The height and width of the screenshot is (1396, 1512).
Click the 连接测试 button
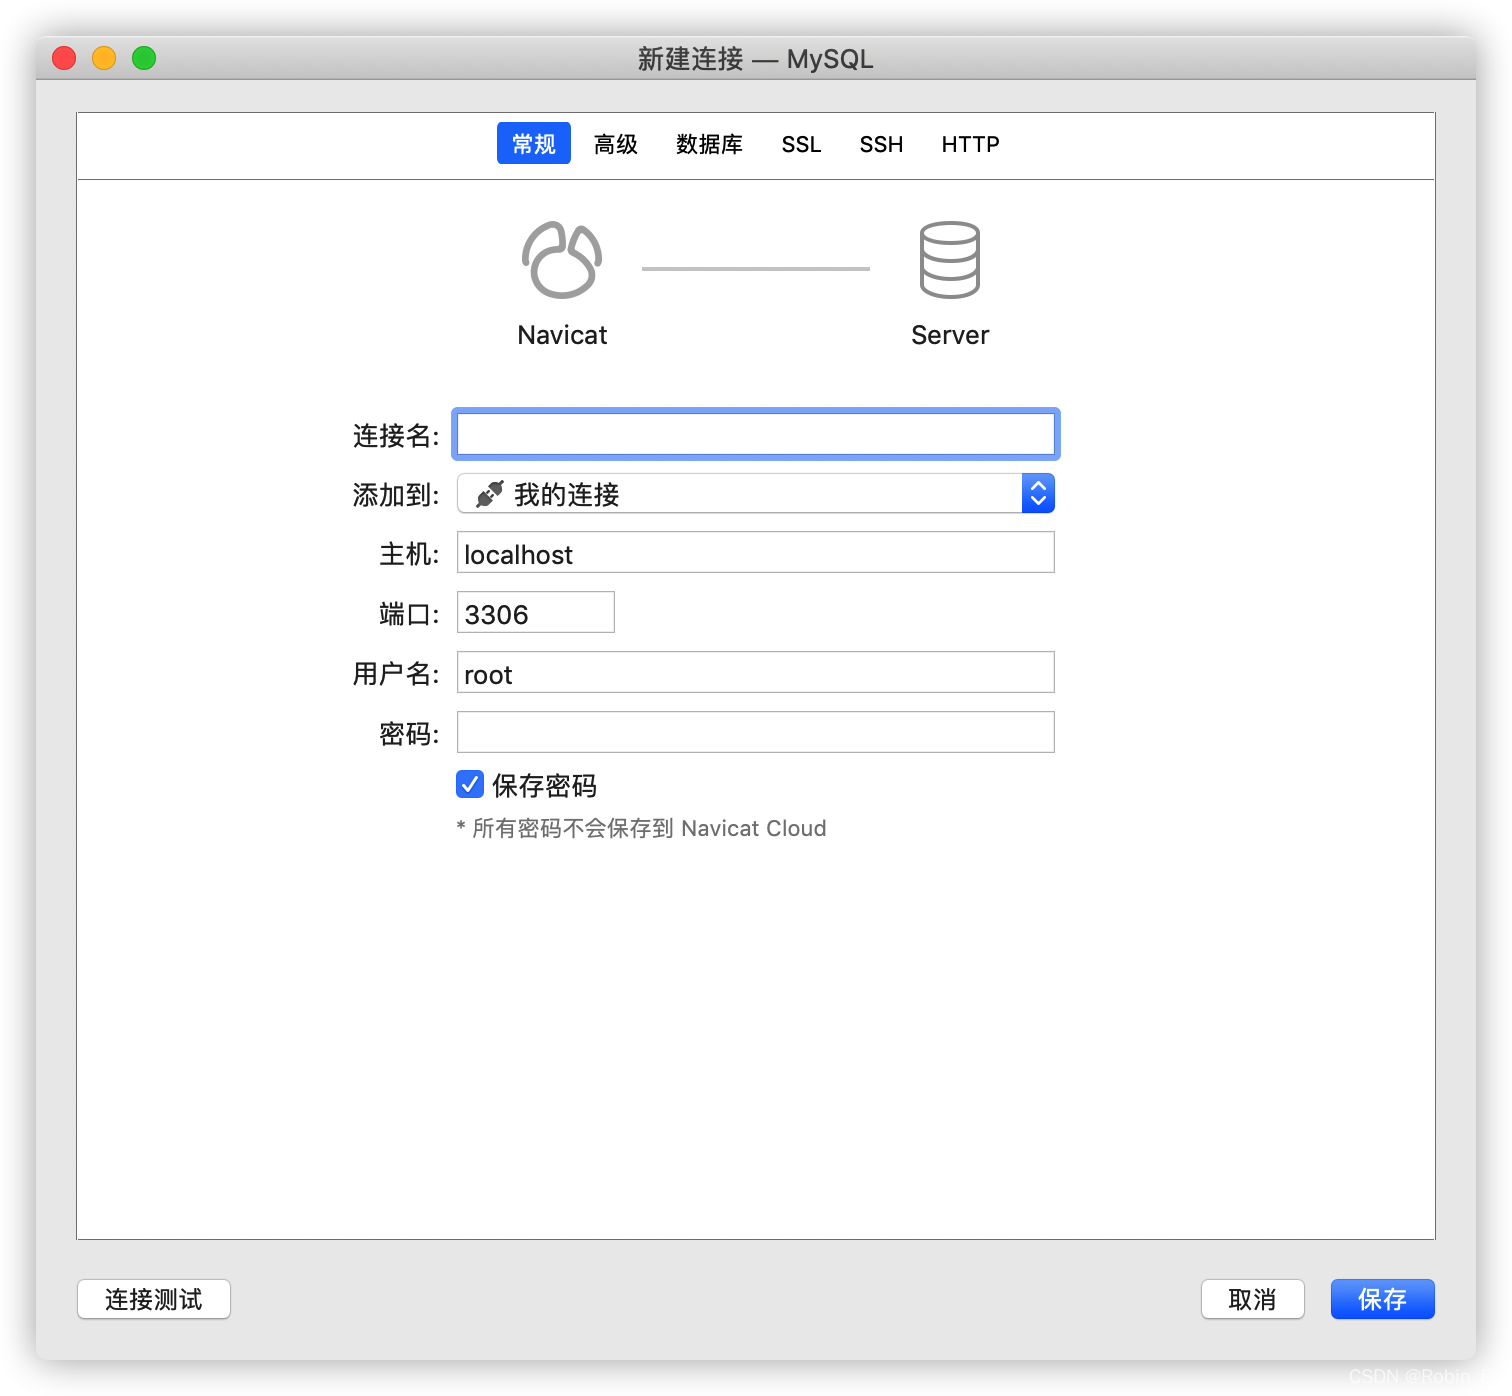click(x=154, y=1299)
